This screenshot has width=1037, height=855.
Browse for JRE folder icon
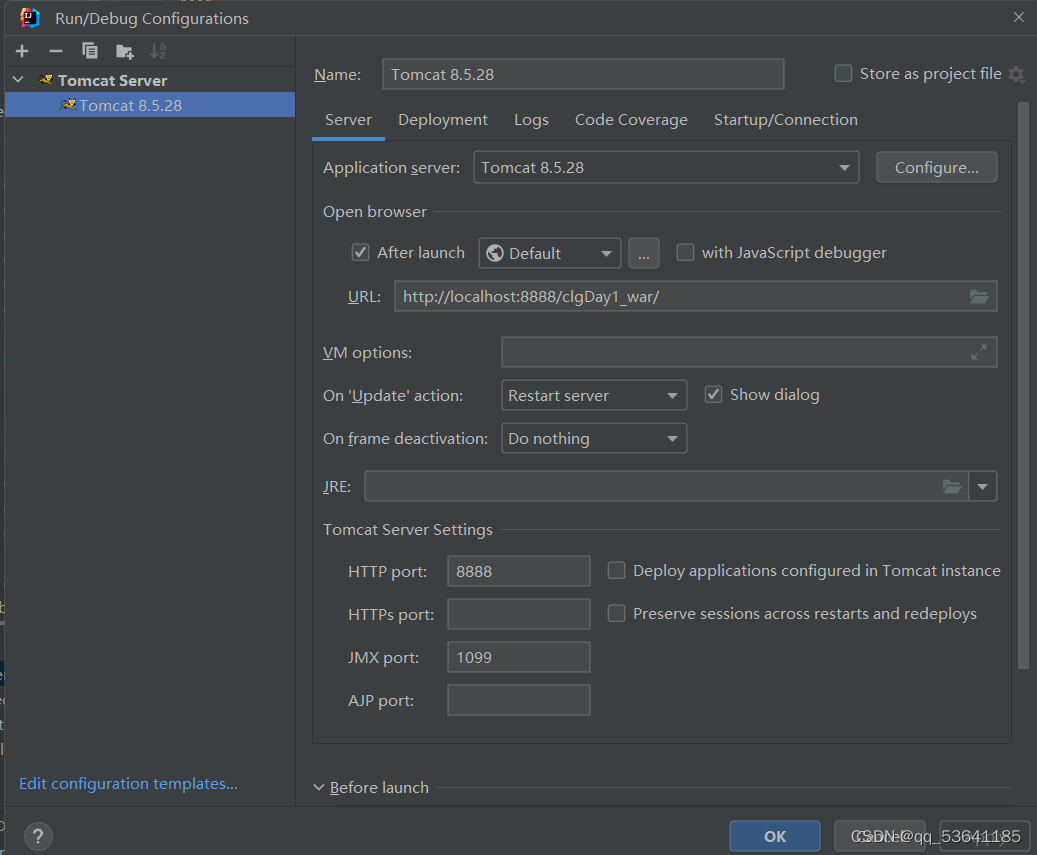tap(952, 487)
